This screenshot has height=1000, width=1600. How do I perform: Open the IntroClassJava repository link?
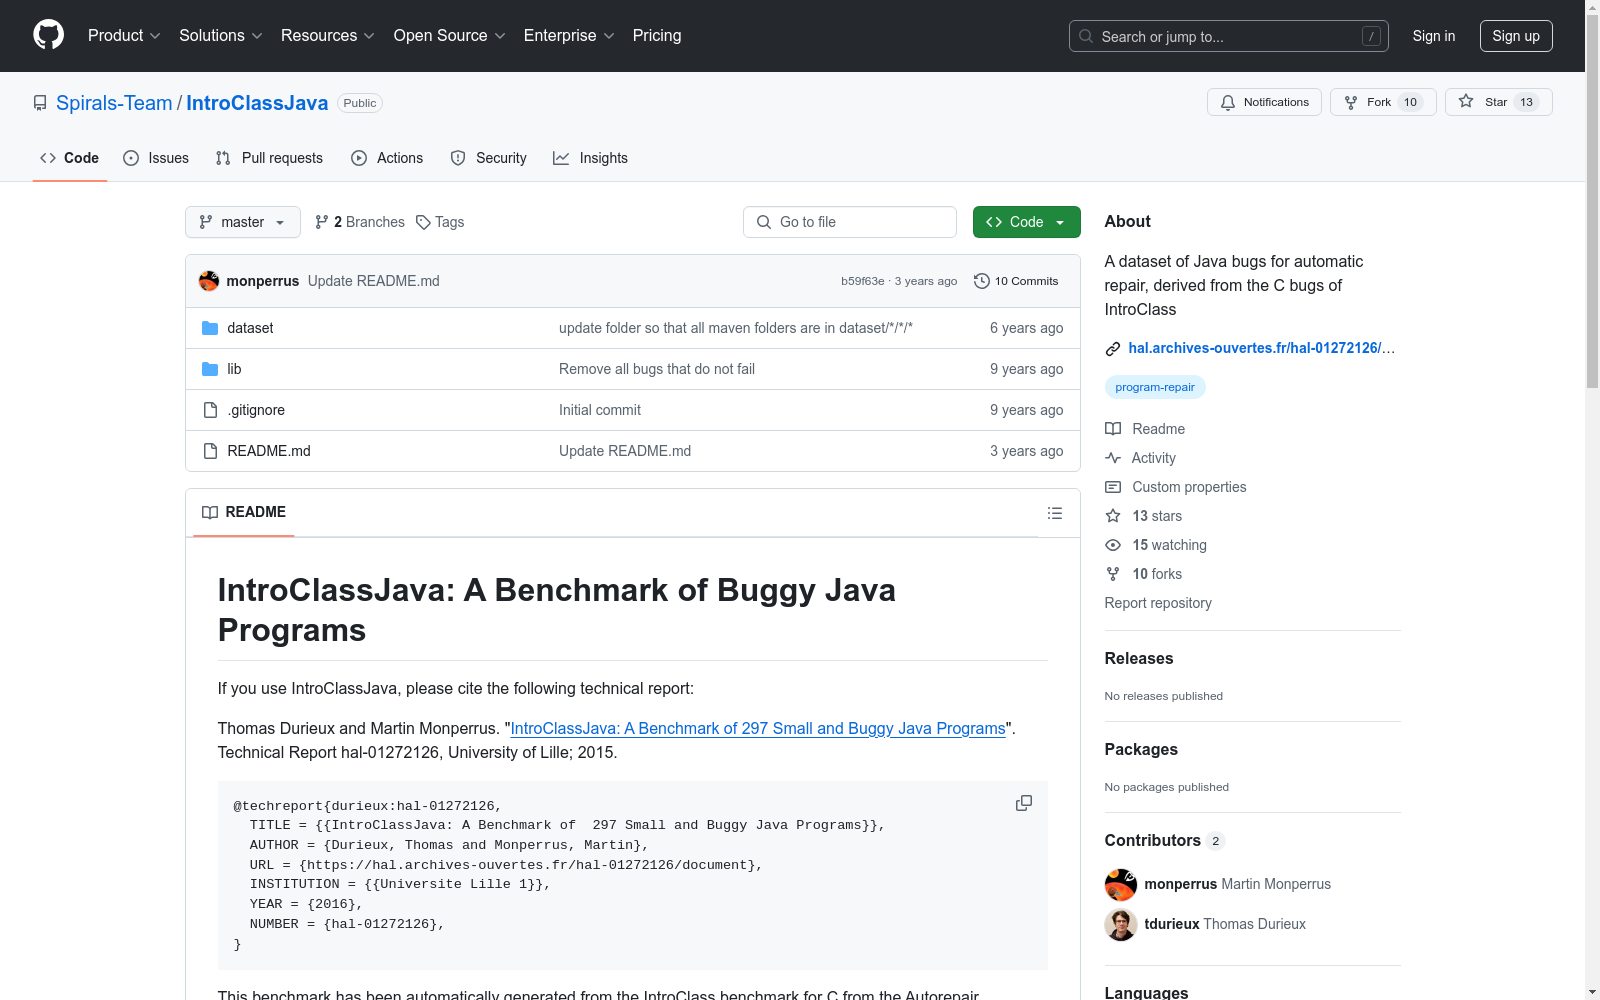point(257,103)
